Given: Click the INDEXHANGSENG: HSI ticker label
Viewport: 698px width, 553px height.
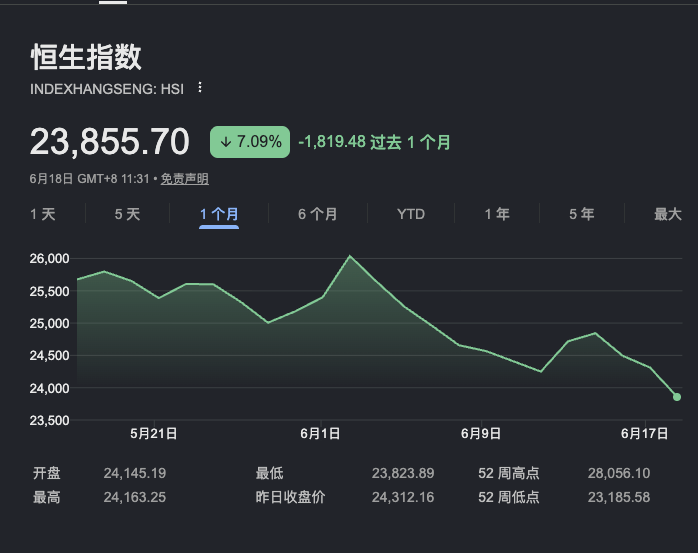Looking at the screenshot, I should [x=107, y=89].
